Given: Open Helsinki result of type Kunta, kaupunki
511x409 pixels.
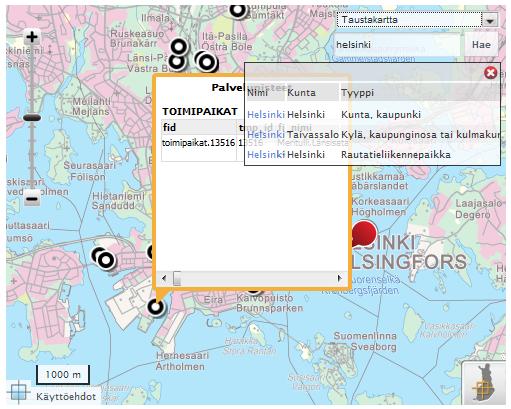Looking at the screenshot, I should 266,115.
